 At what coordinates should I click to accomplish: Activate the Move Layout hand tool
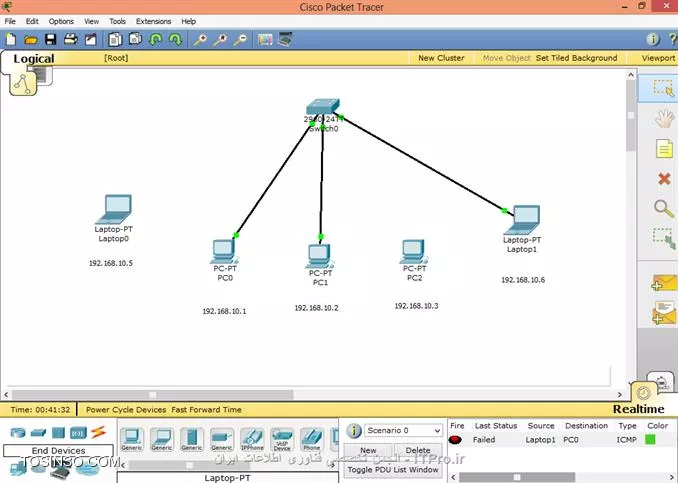click(x=664, y=119)
